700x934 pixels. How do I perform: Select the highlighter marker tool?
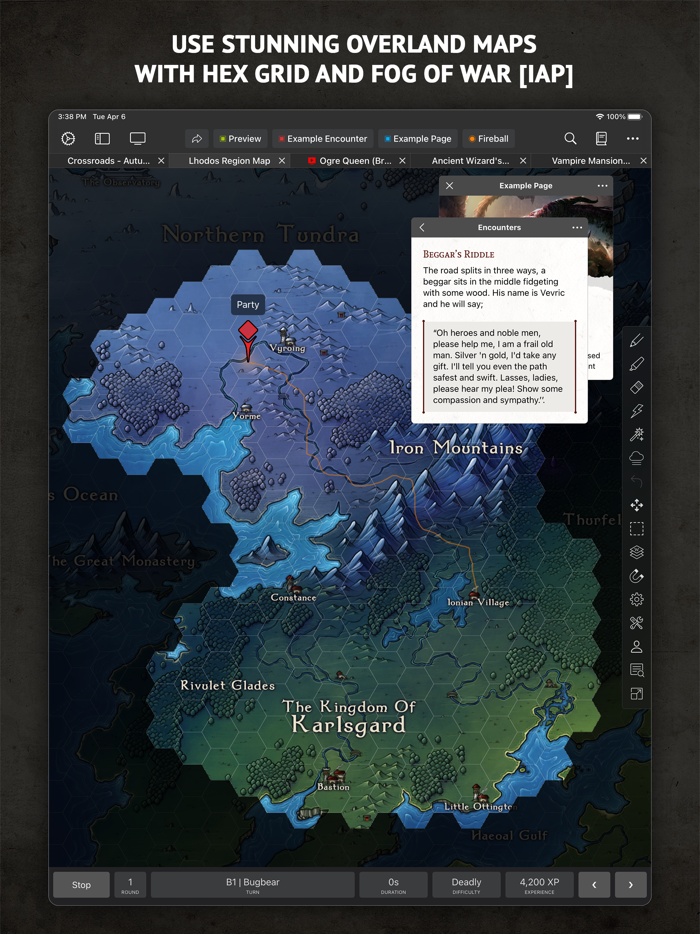pyautogui.click(x=636, y=364)
